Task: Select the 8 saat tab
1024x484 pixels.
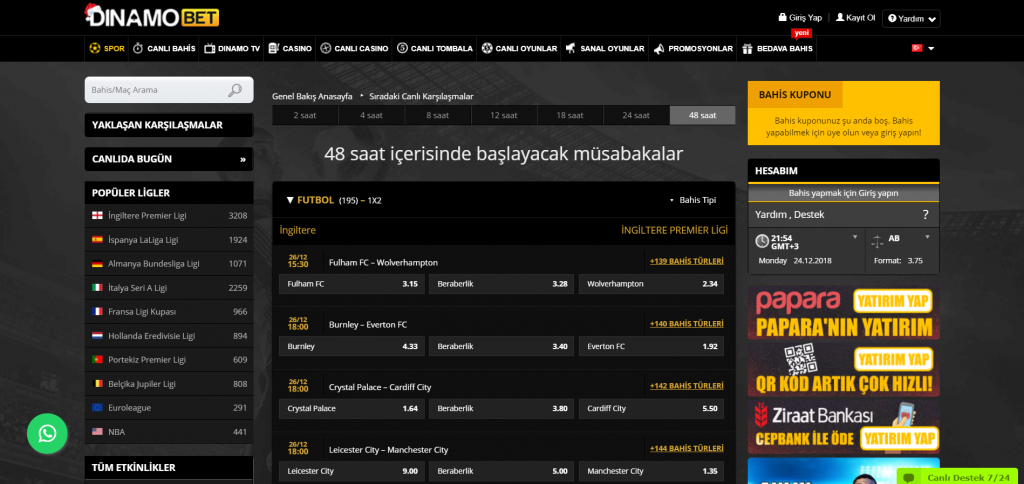Action: (x=438, y=115)
